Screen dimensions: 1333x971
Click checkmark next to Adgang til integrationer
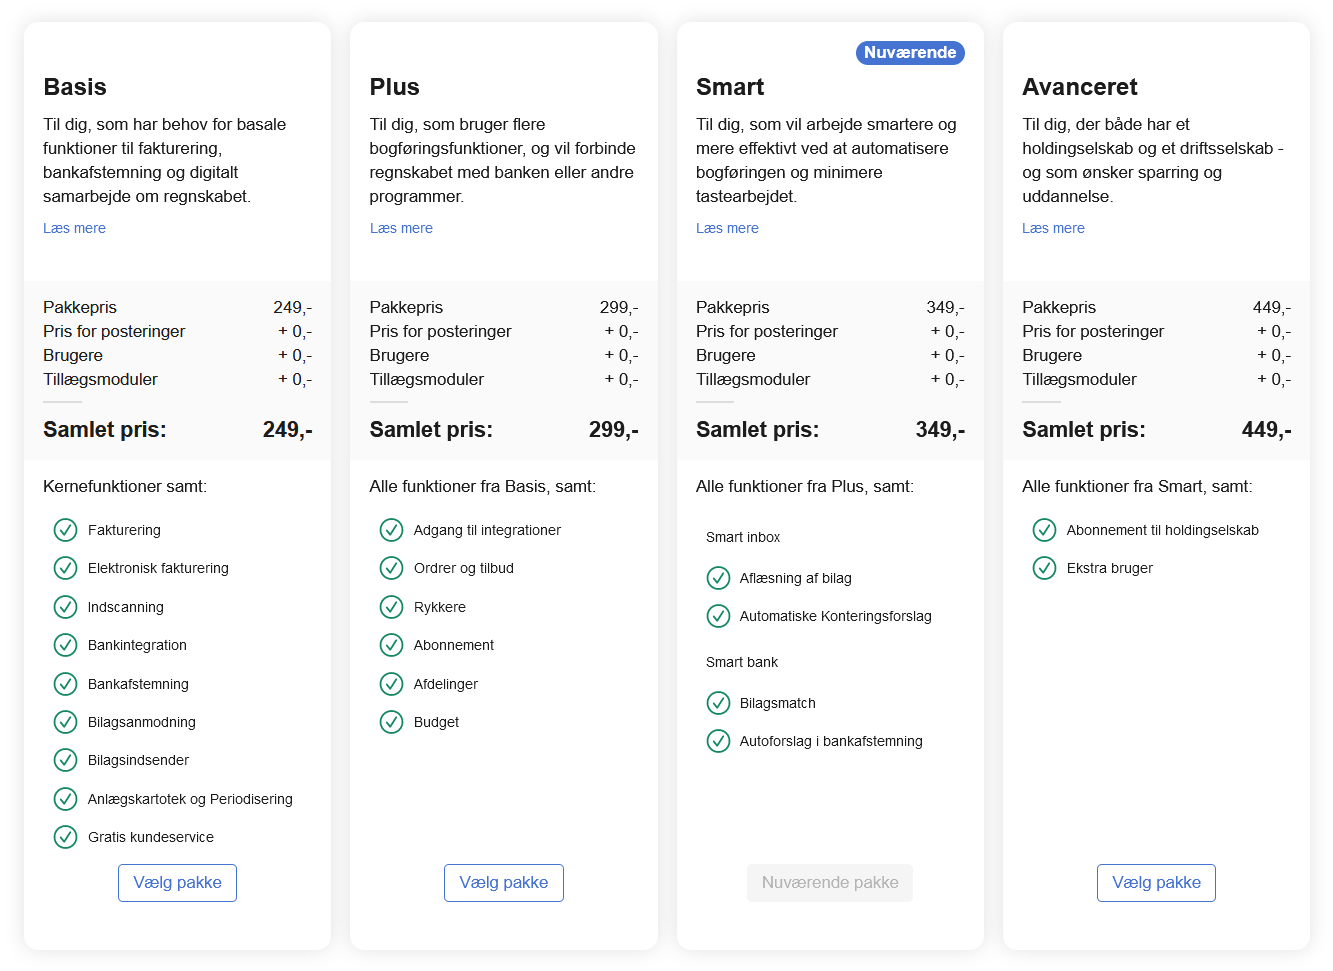point(391,530)
